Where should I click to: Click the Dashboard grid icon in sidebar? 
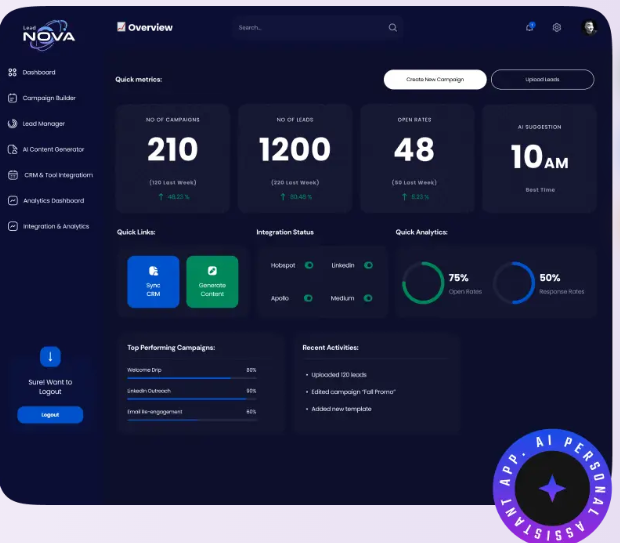(x=13, y=72)
